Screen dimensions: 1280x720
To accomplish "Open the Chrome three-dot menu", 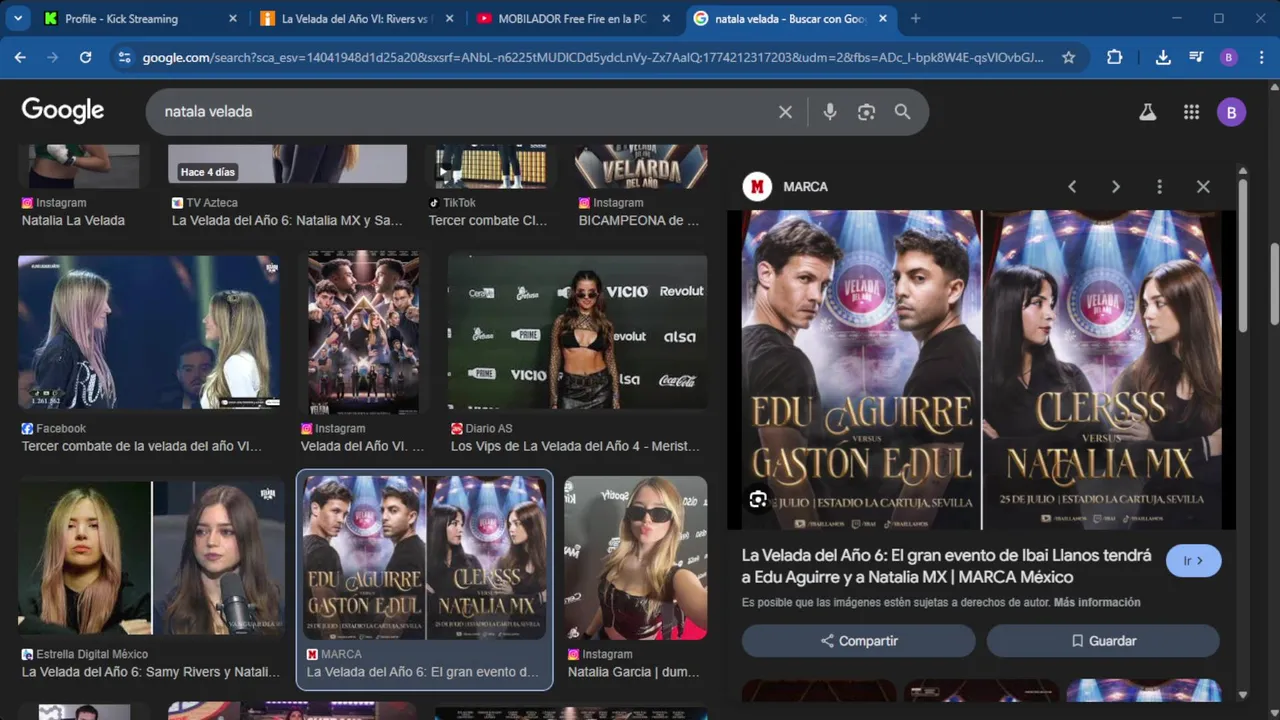I will click(x=1261, y=58).
